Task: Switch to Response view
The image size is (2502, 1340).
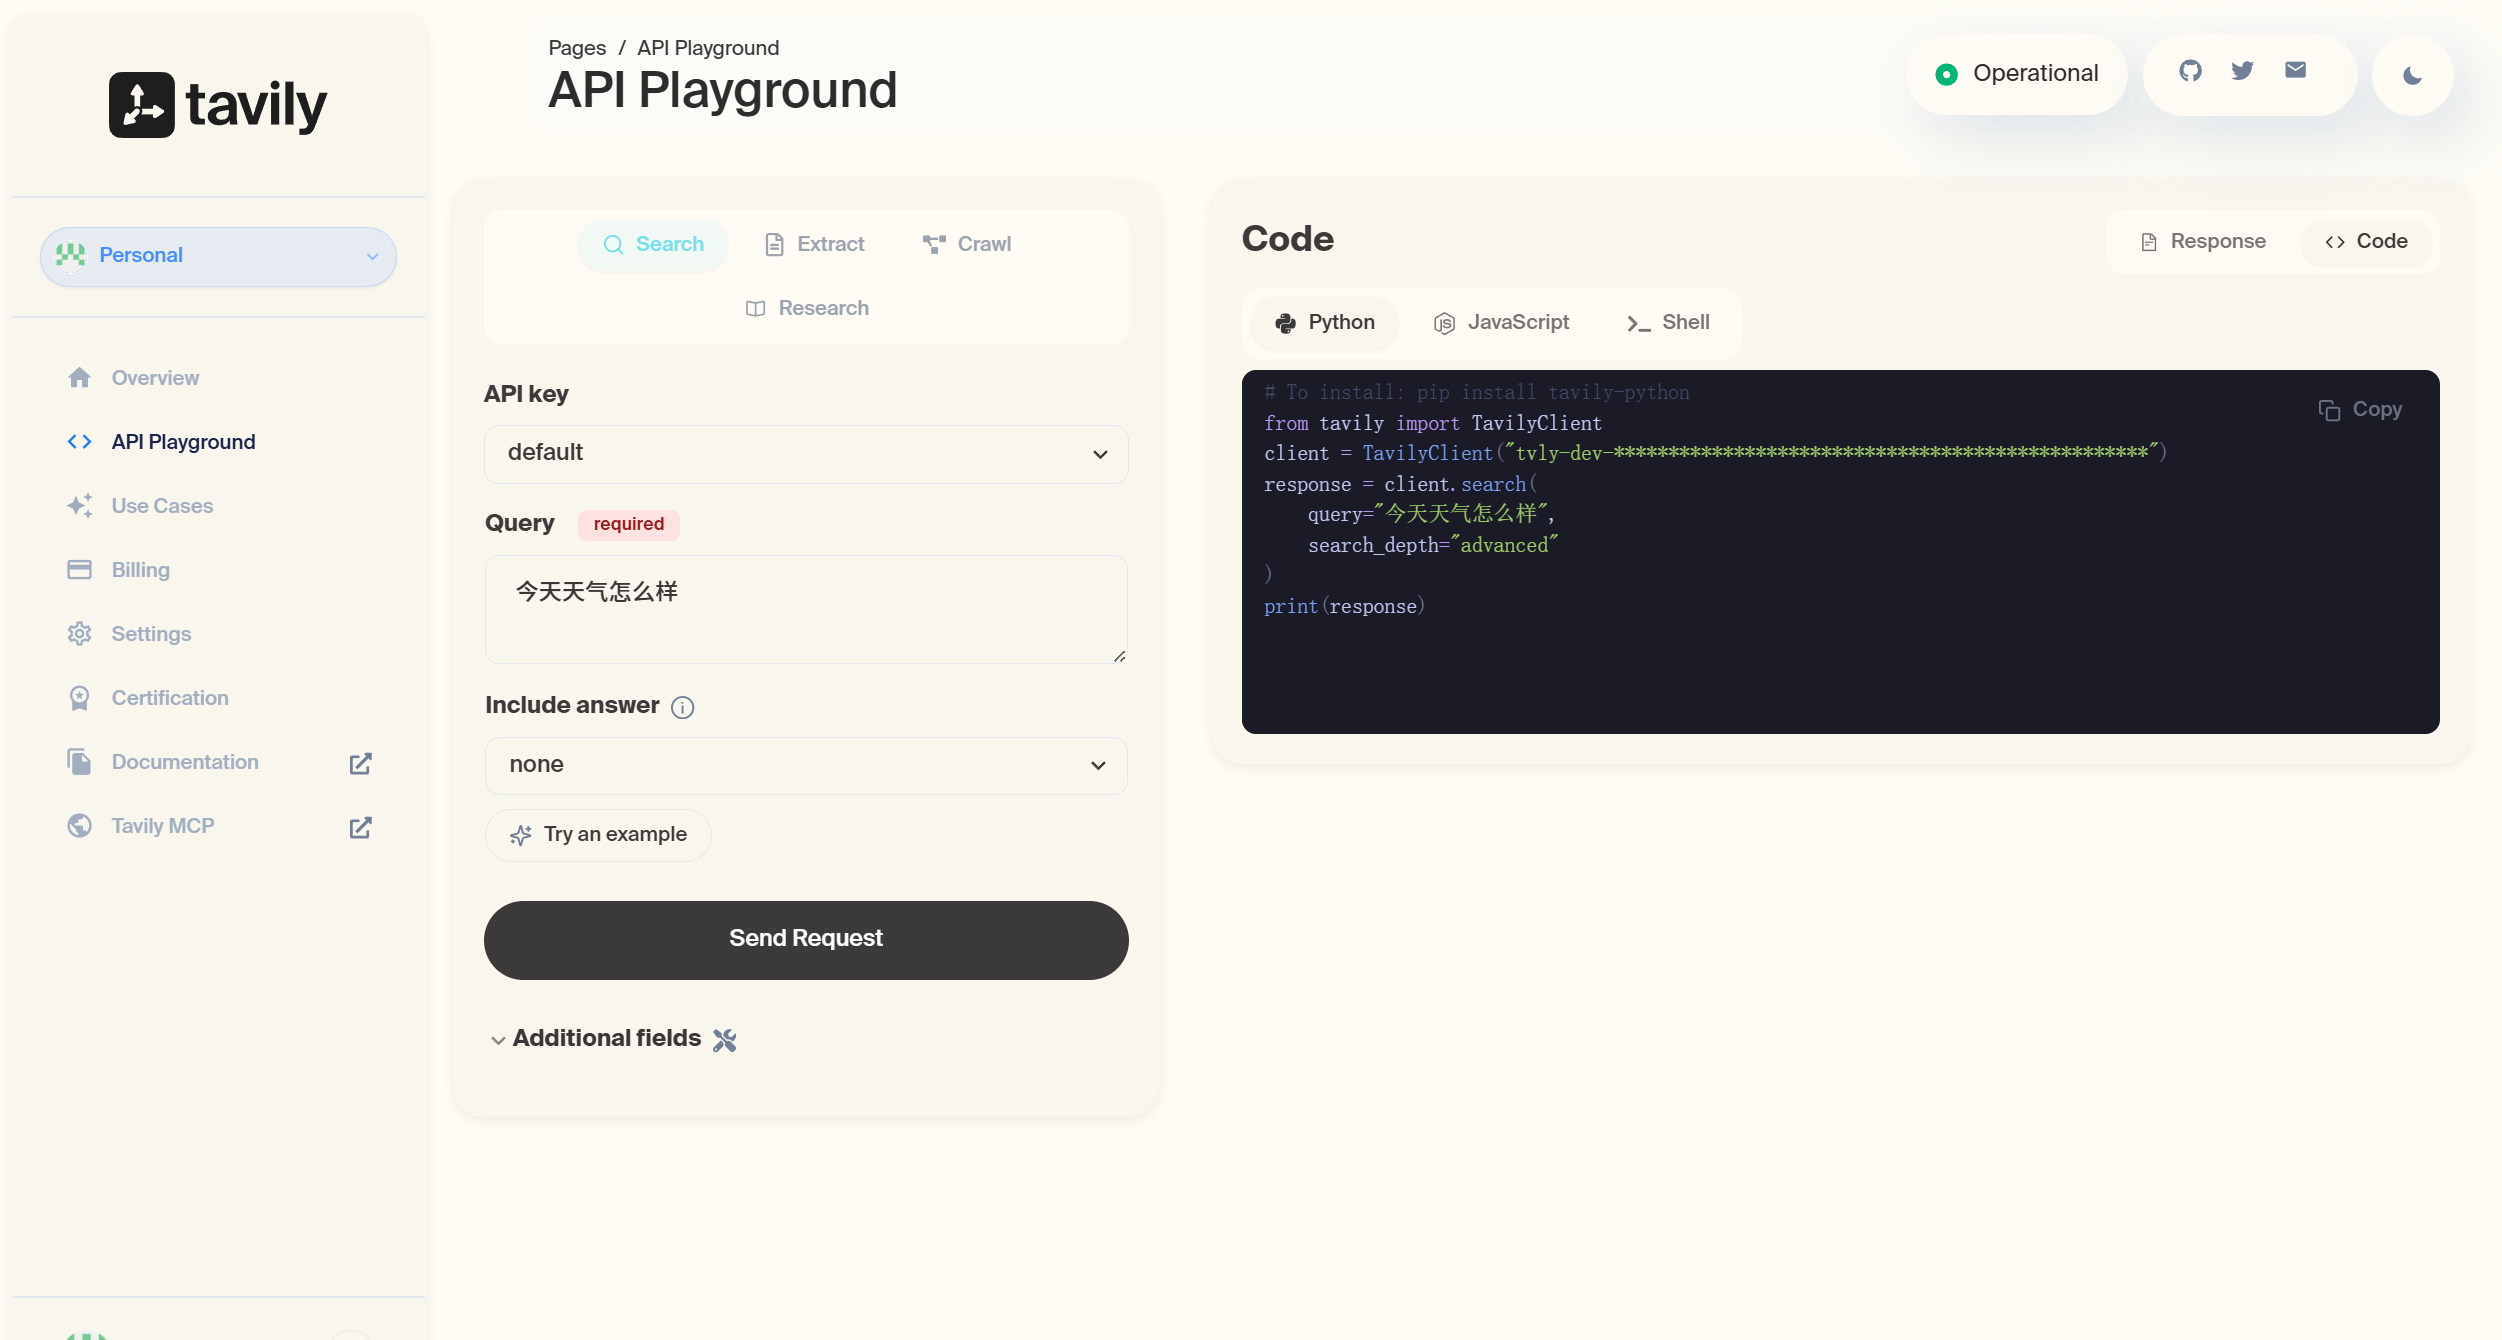Action: point(2203,241)
